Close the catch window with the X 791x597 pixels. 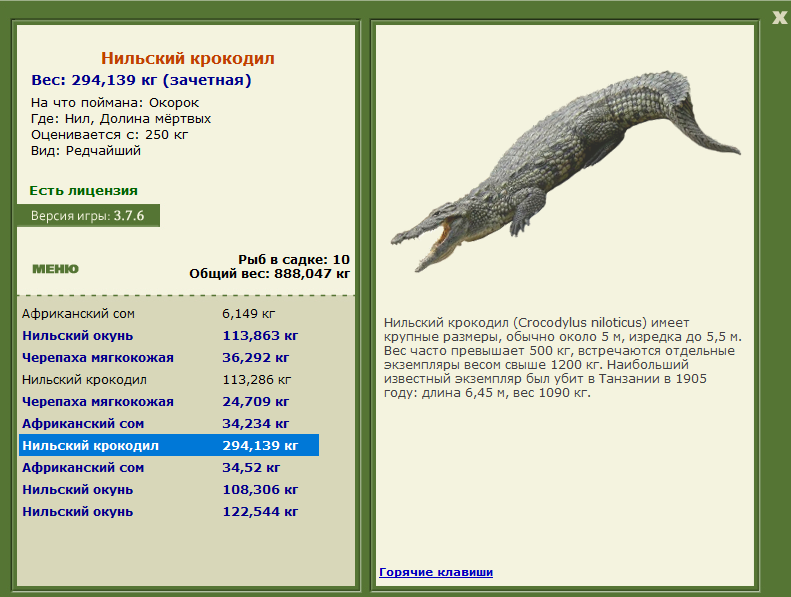point(779,18)
